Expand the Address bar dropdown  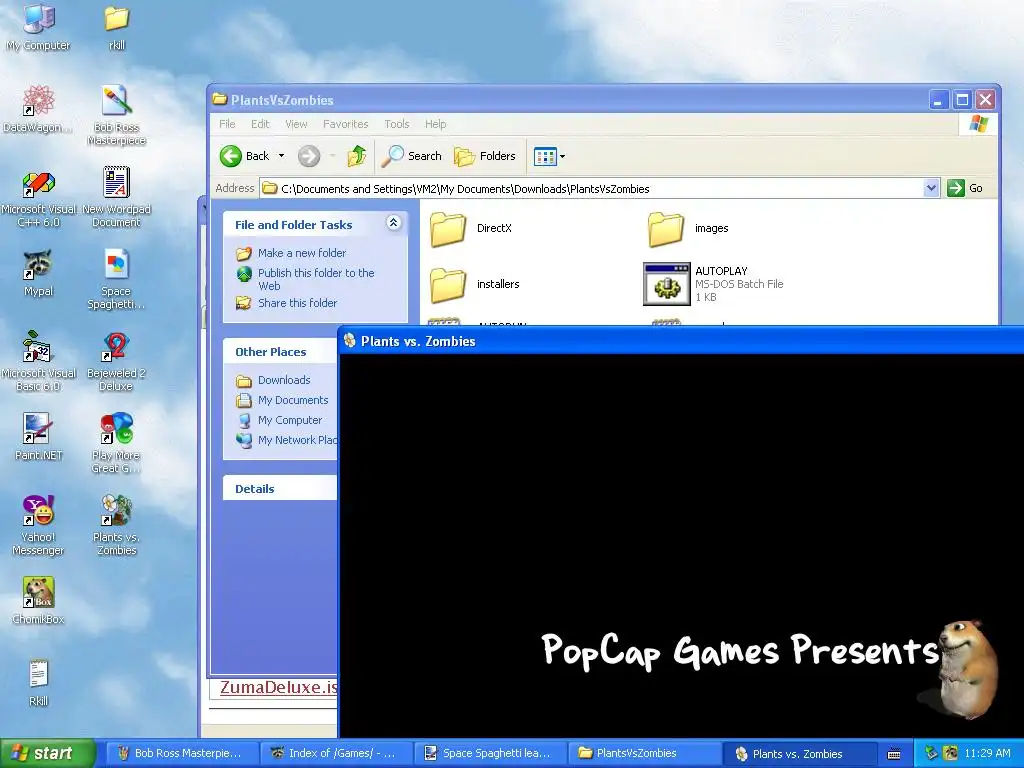pyautogui.click(x=931, y=188)
